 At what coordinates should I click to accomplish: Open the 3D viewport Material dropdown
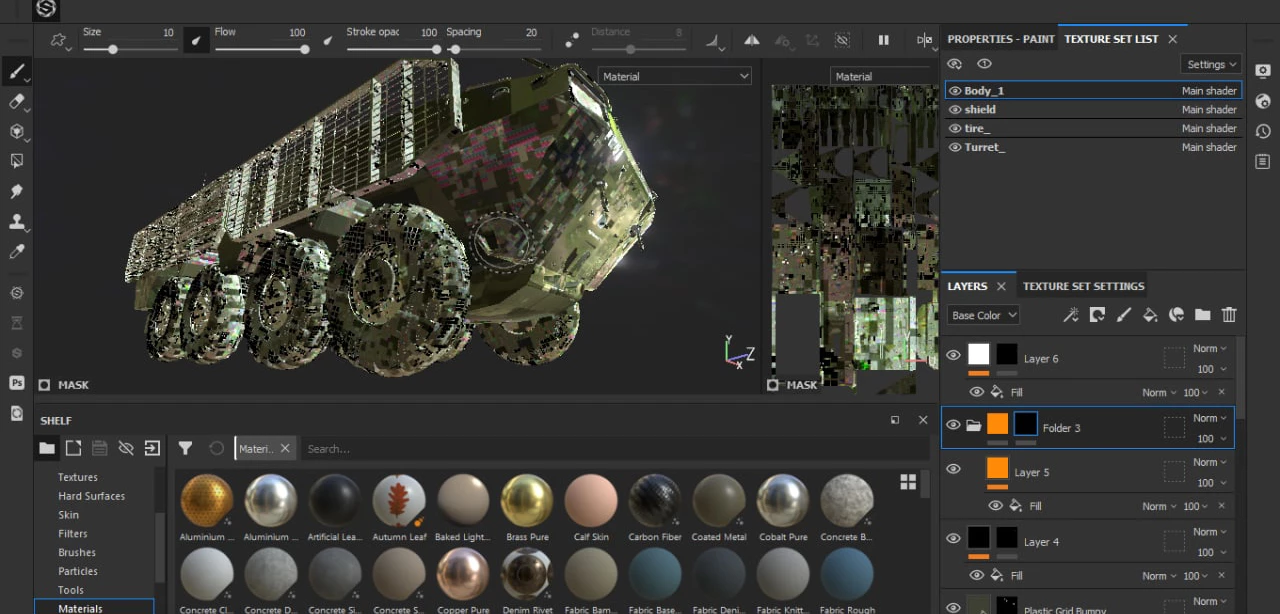(x=675, y=76)
